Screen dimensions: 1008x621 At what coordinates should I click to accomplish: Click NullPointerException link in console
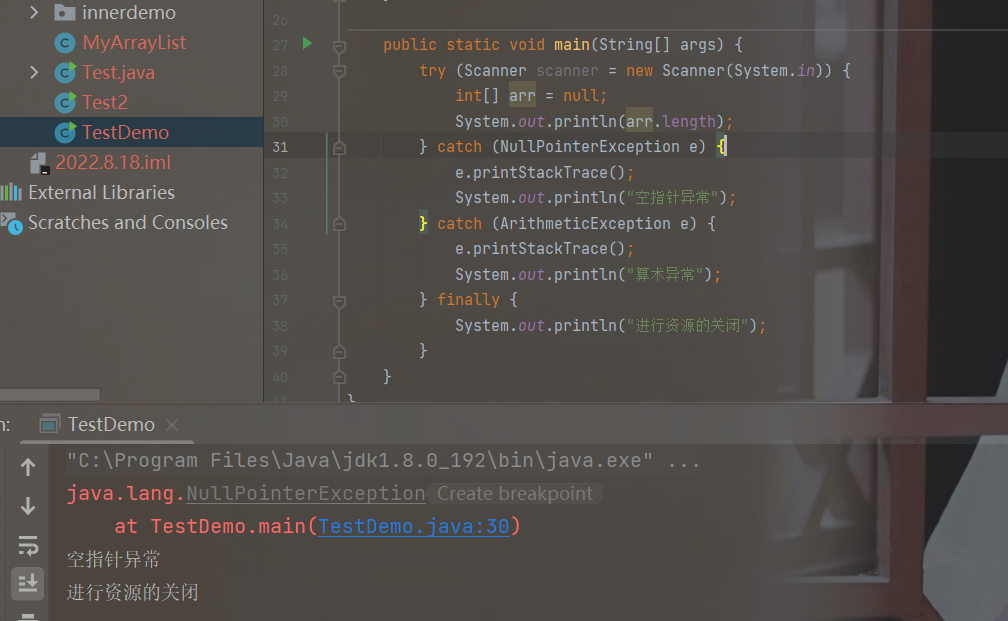pyautogui.click(x=305, y=494)
